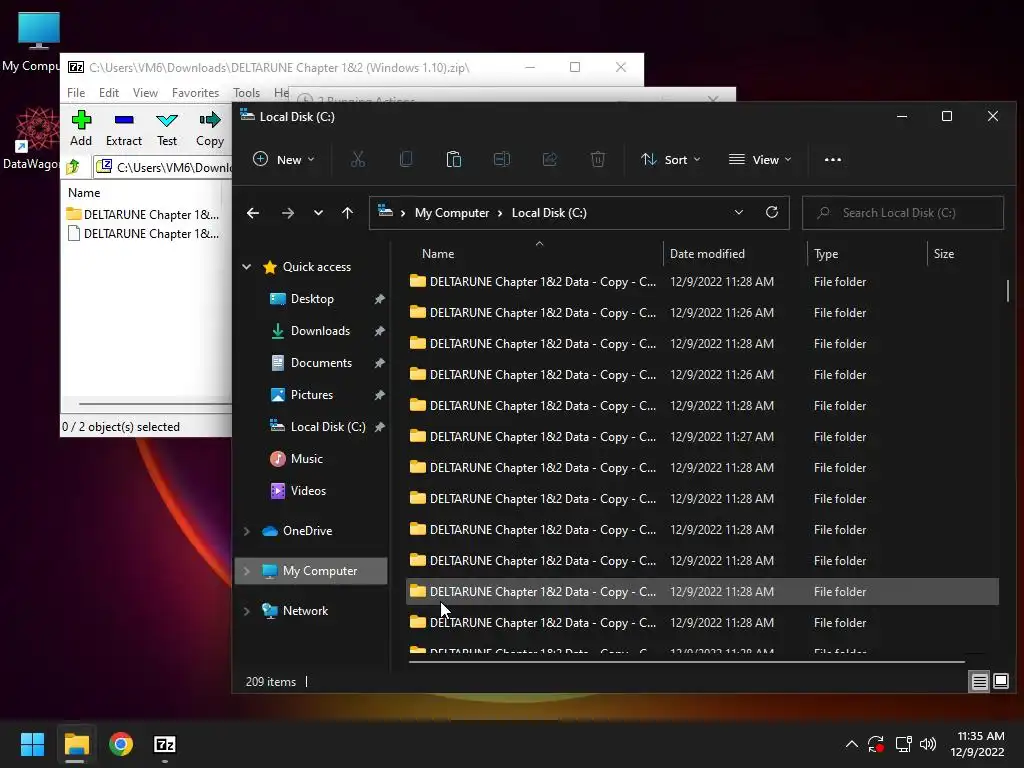Image resolution: width=1024 pixels, height=768 pixels.
Task: Click the Rename icon in Explorer toolbar
Action: pos(502,159)
